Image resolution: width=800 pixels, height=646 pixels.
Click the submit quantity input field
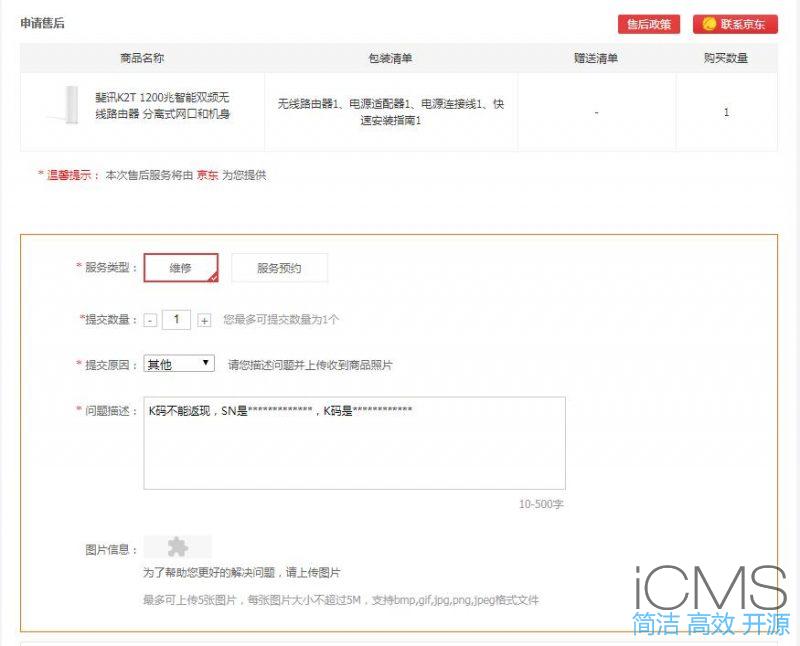click(177, 320)
